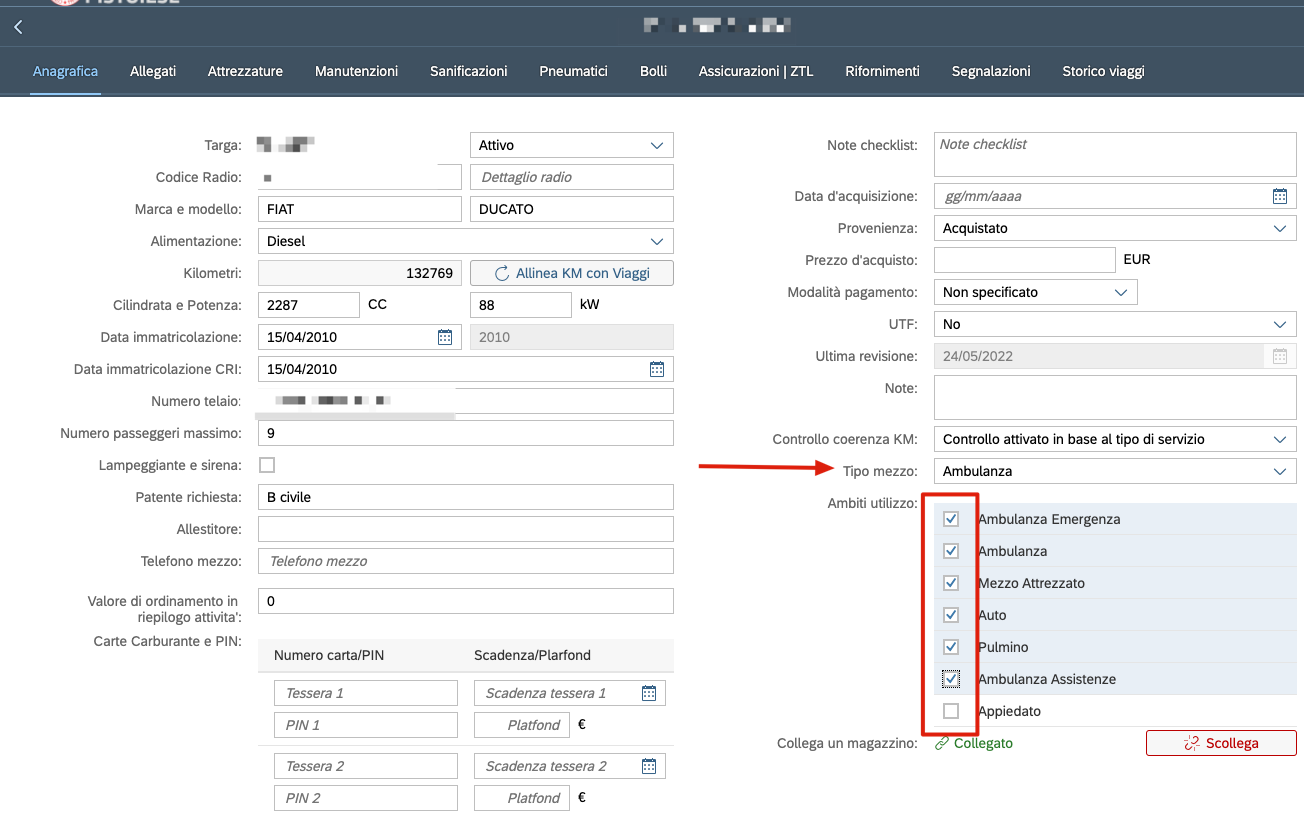1304x818 pixels.
Task: Open calendar picker for Data immatricolazione CRI
Action: 657,369
